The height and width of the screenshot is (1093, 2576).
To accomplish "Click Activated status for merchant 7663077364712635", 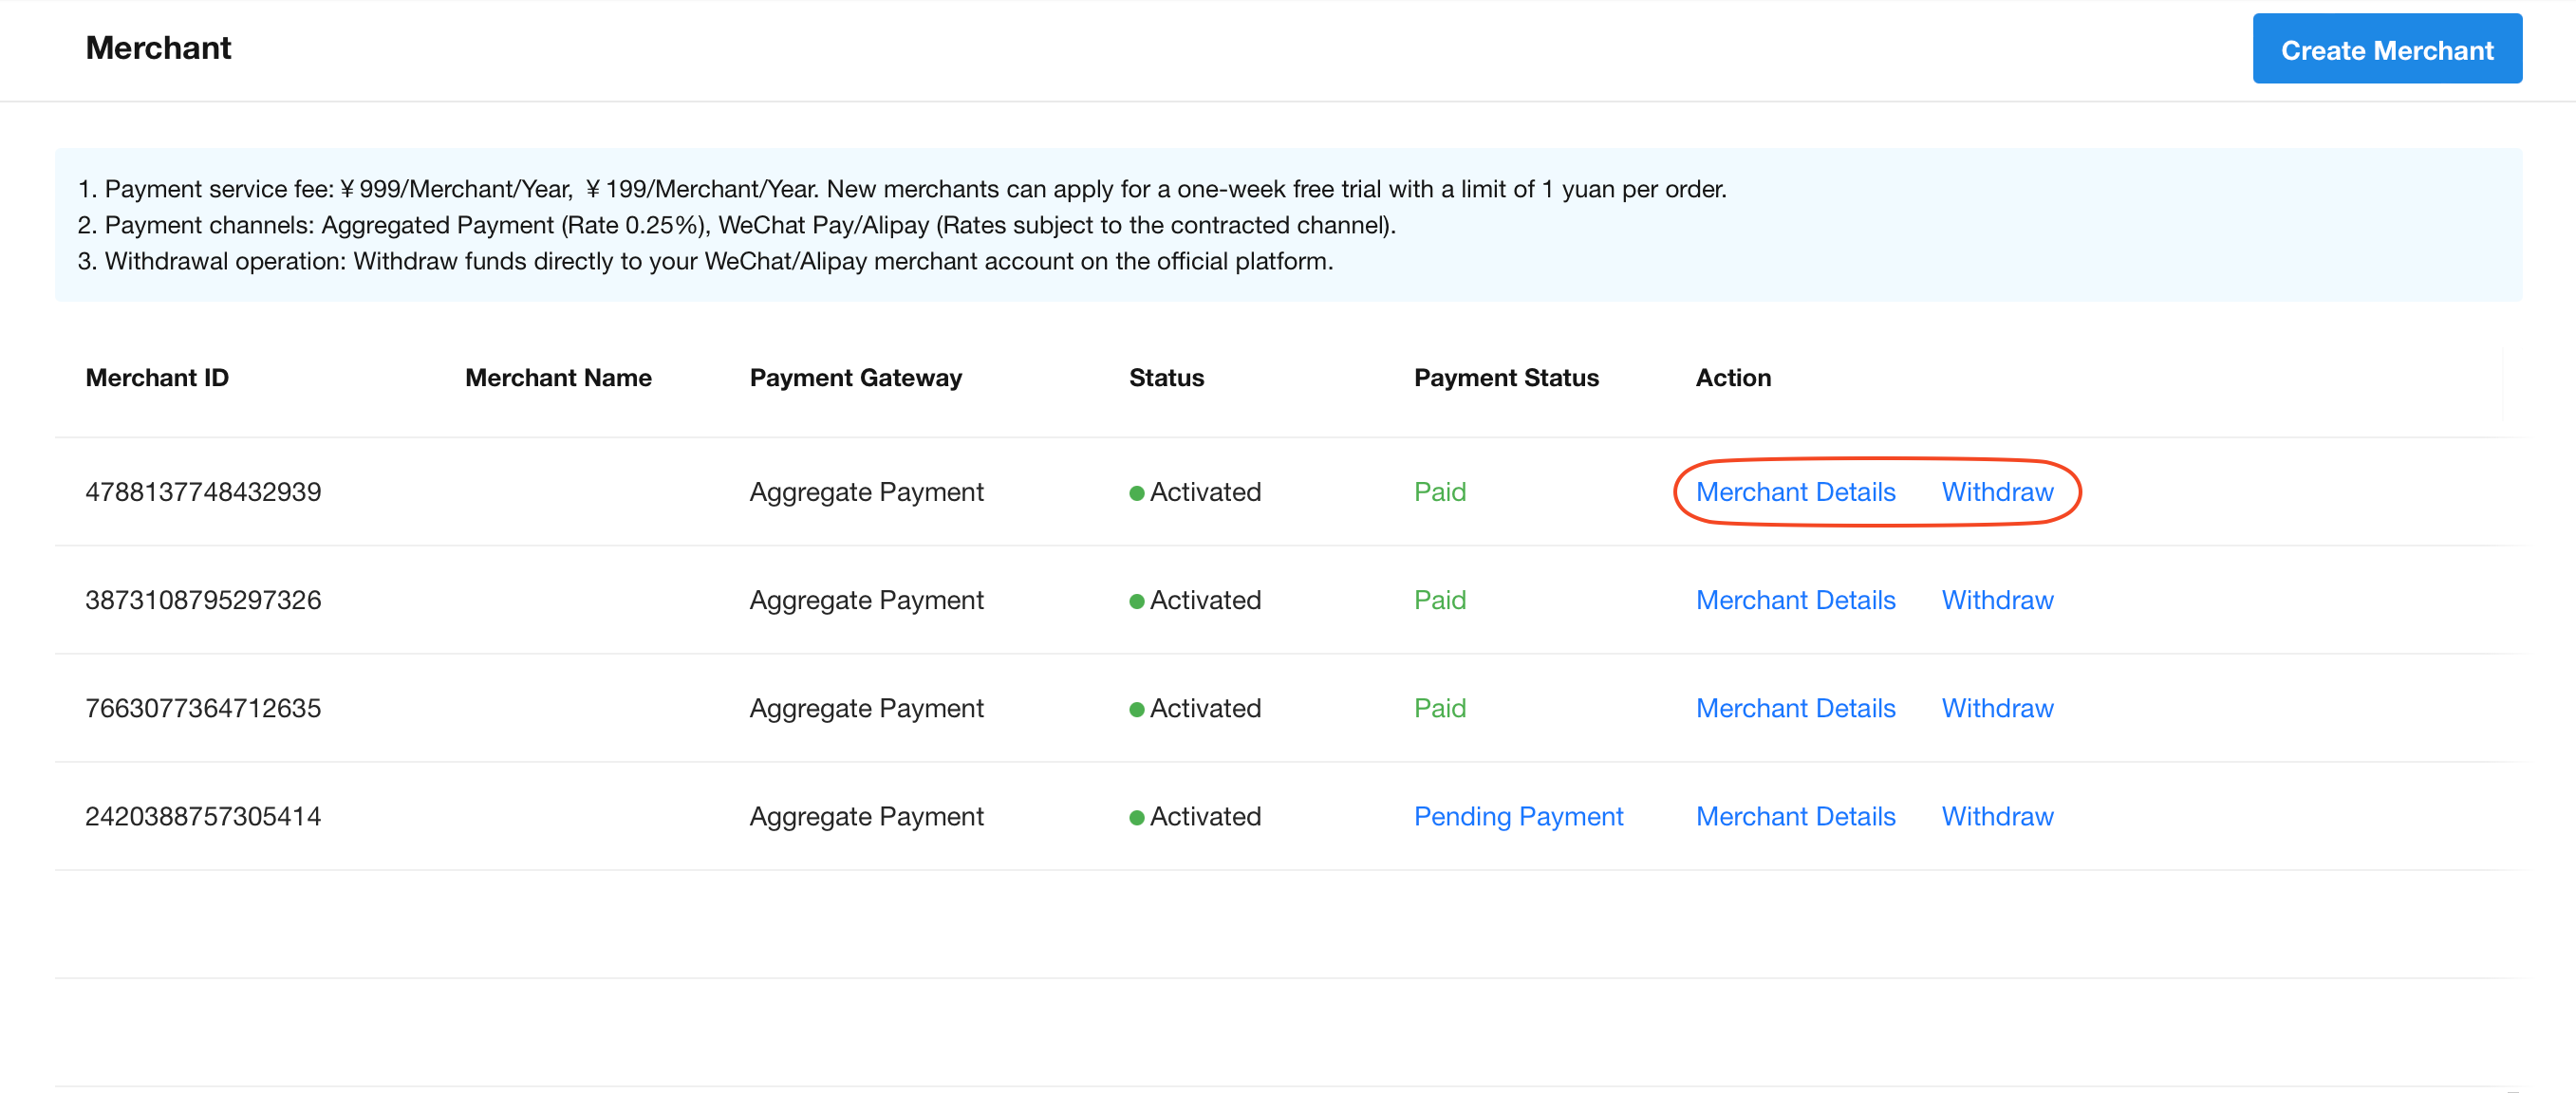I will 1195,708.
